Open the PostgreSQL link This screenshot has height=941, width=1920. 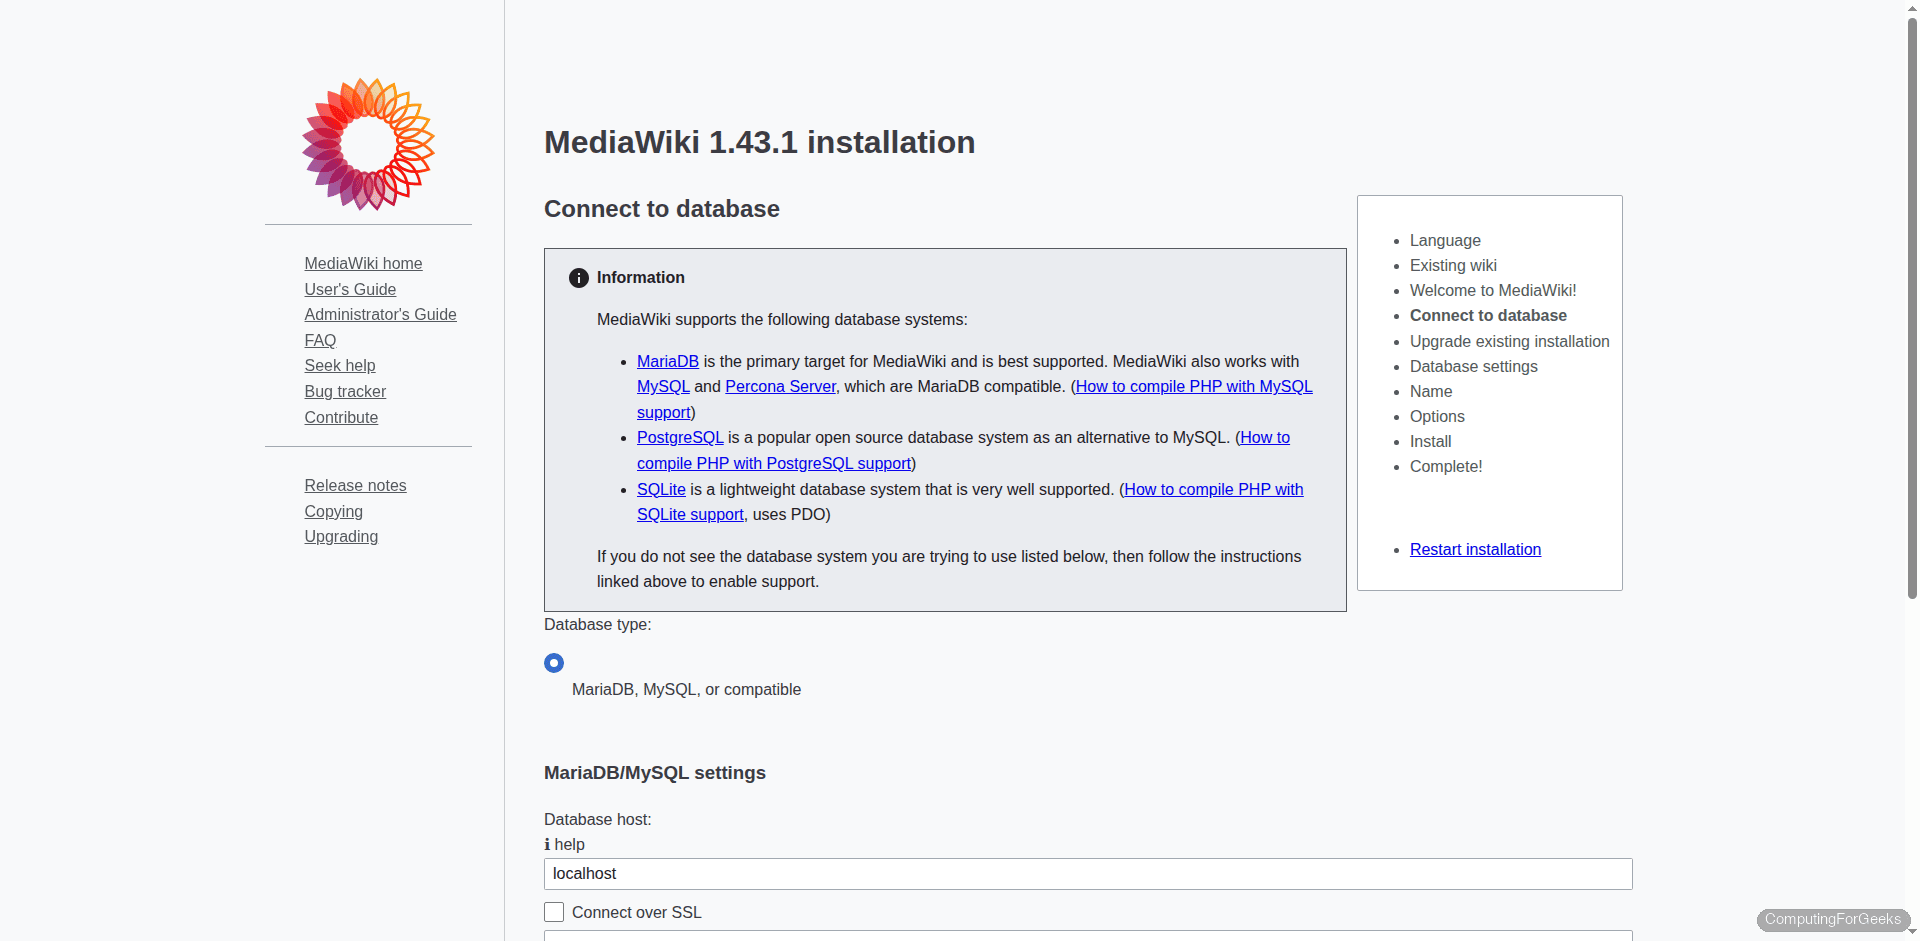pyautogui.click(x=680, y=437)
